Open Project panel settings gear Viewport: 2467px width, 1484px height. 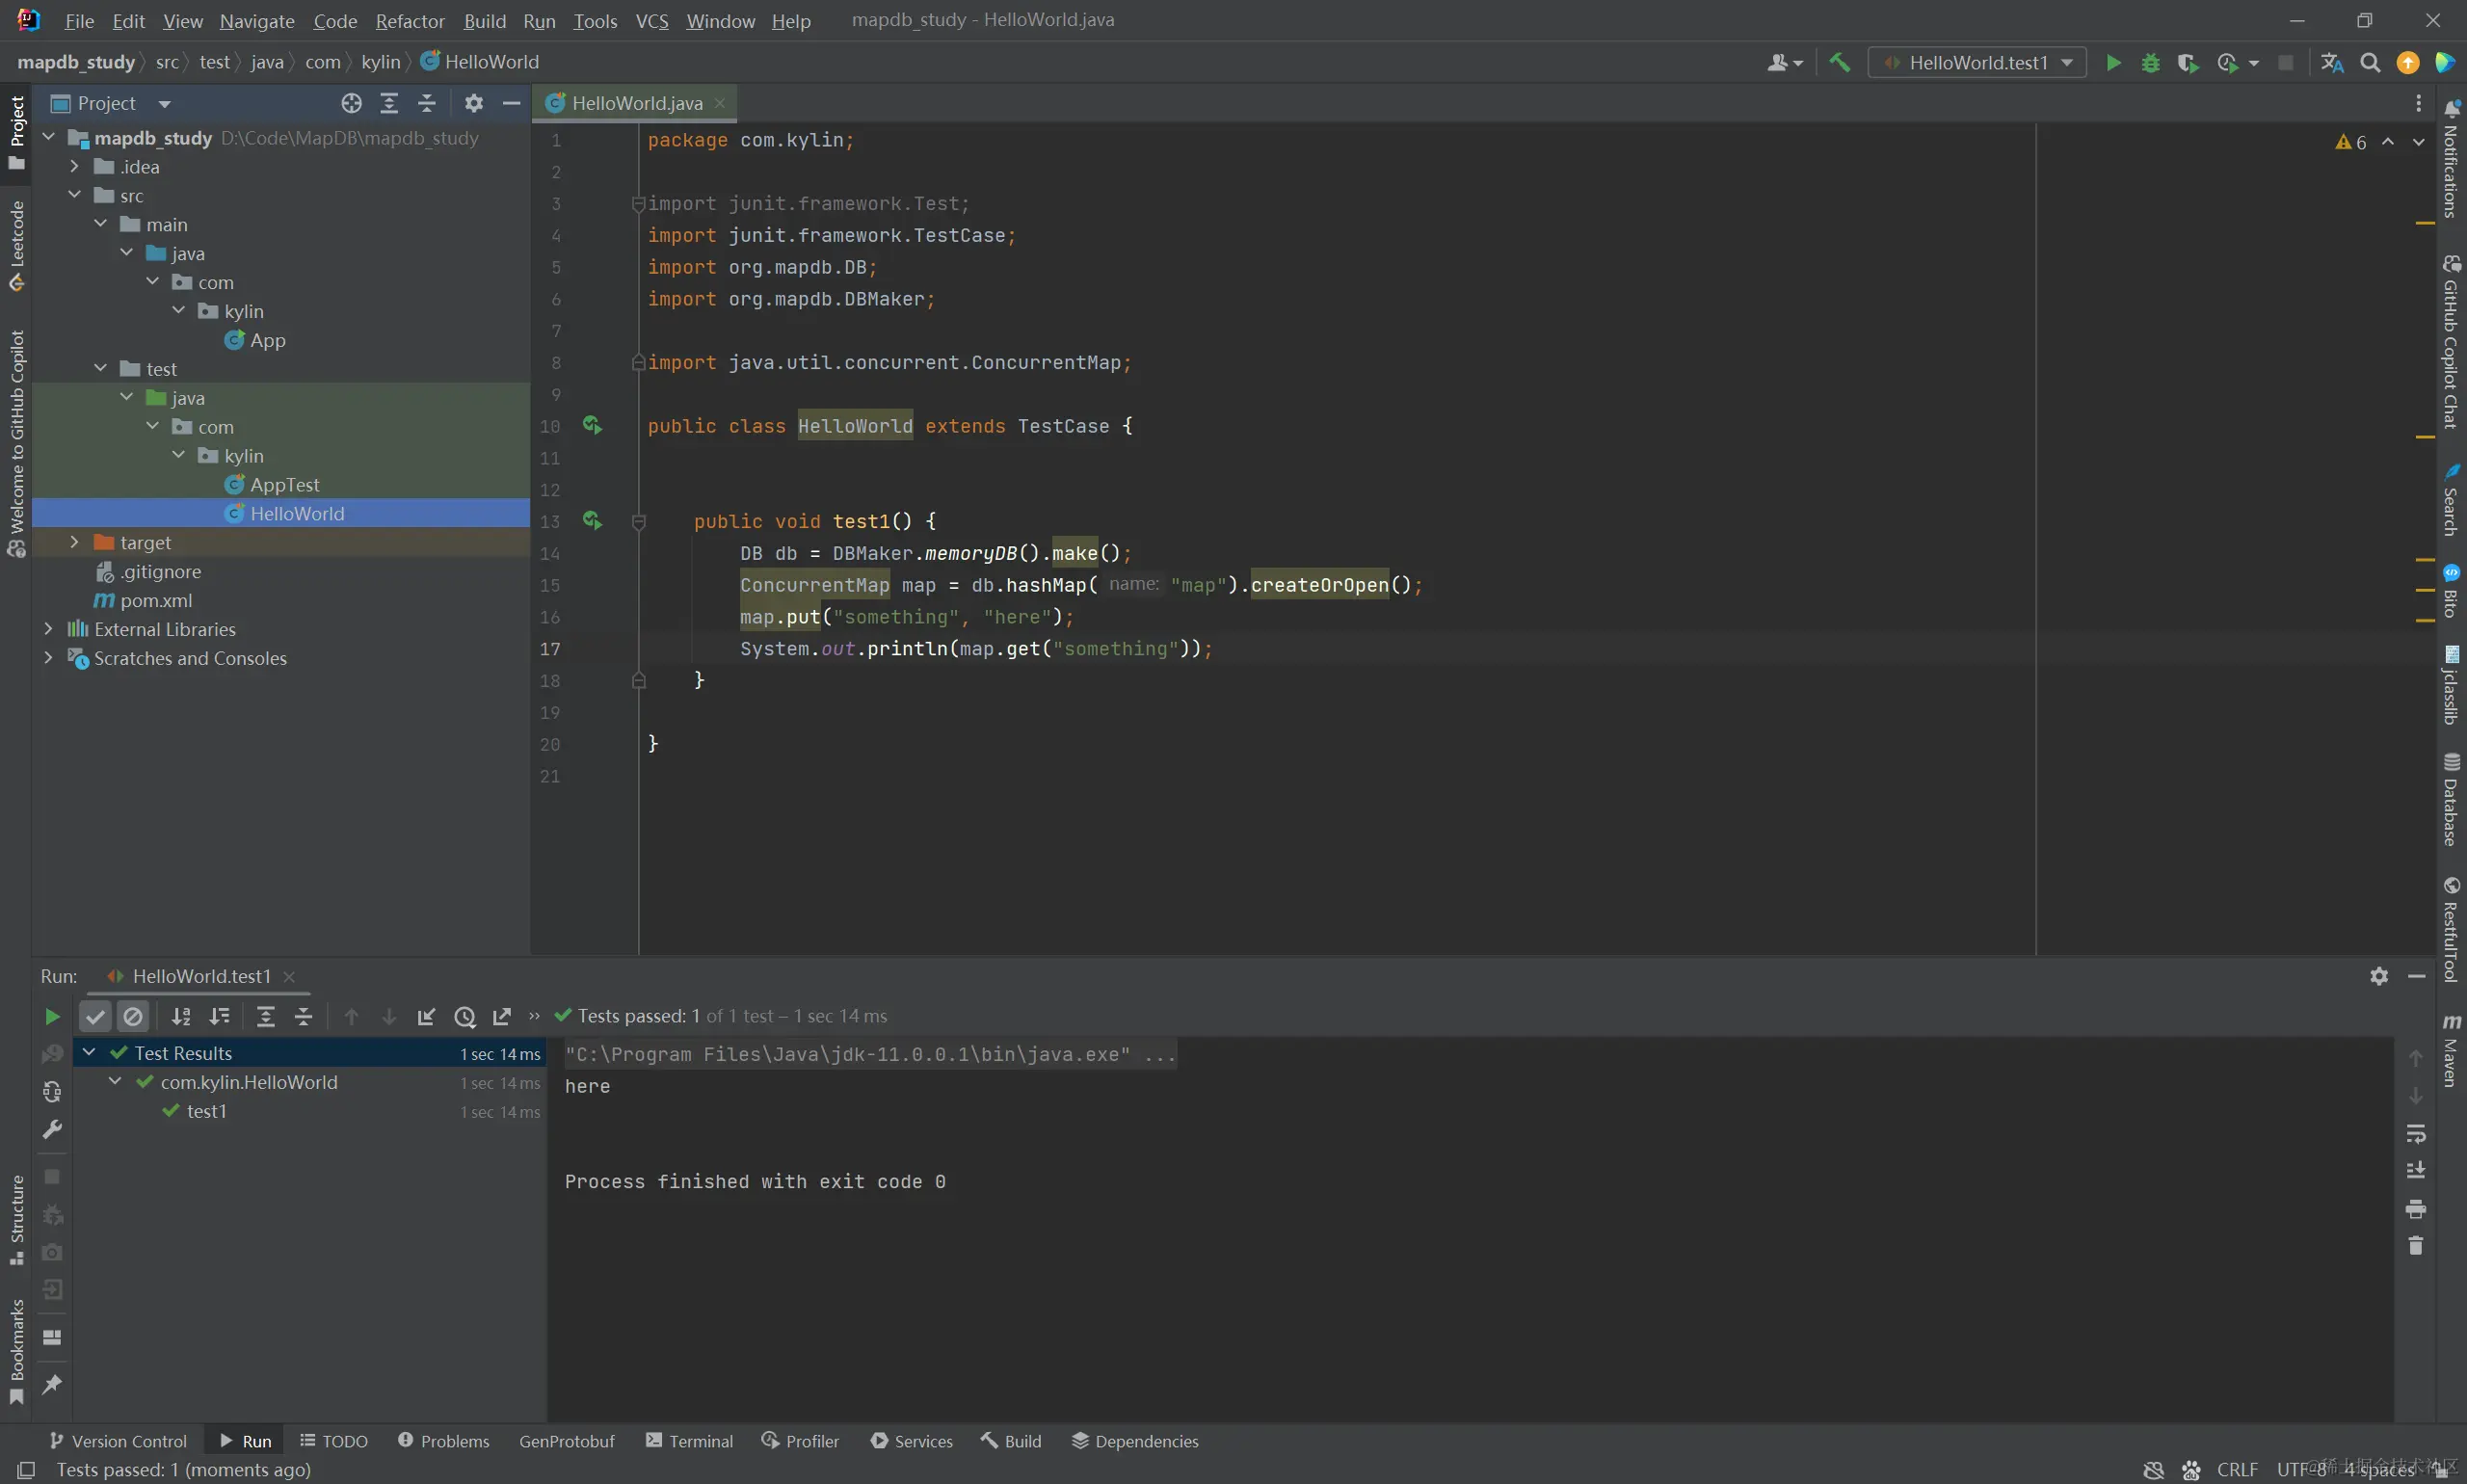[474, 103]
